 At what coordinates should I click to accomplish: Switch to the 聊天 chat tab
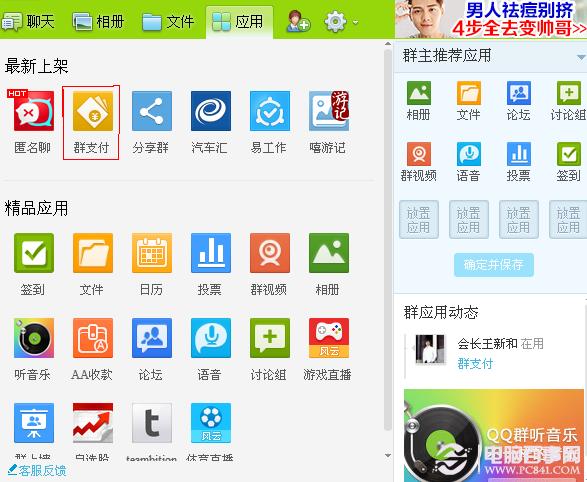(x=28, y=21)
